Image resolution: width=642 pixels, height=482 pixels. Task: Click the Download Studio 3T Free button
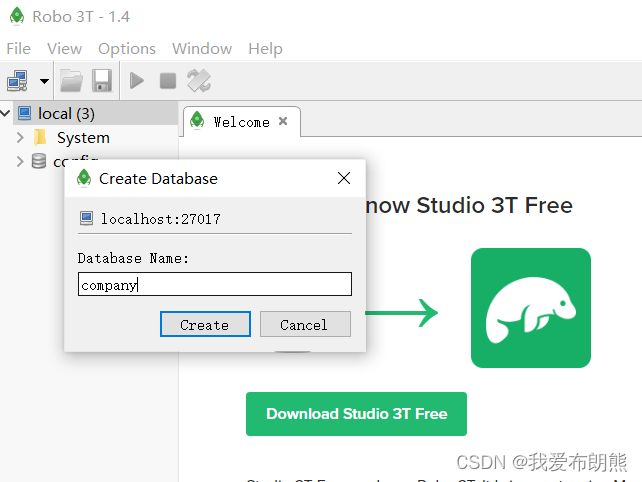click(356, 414)
